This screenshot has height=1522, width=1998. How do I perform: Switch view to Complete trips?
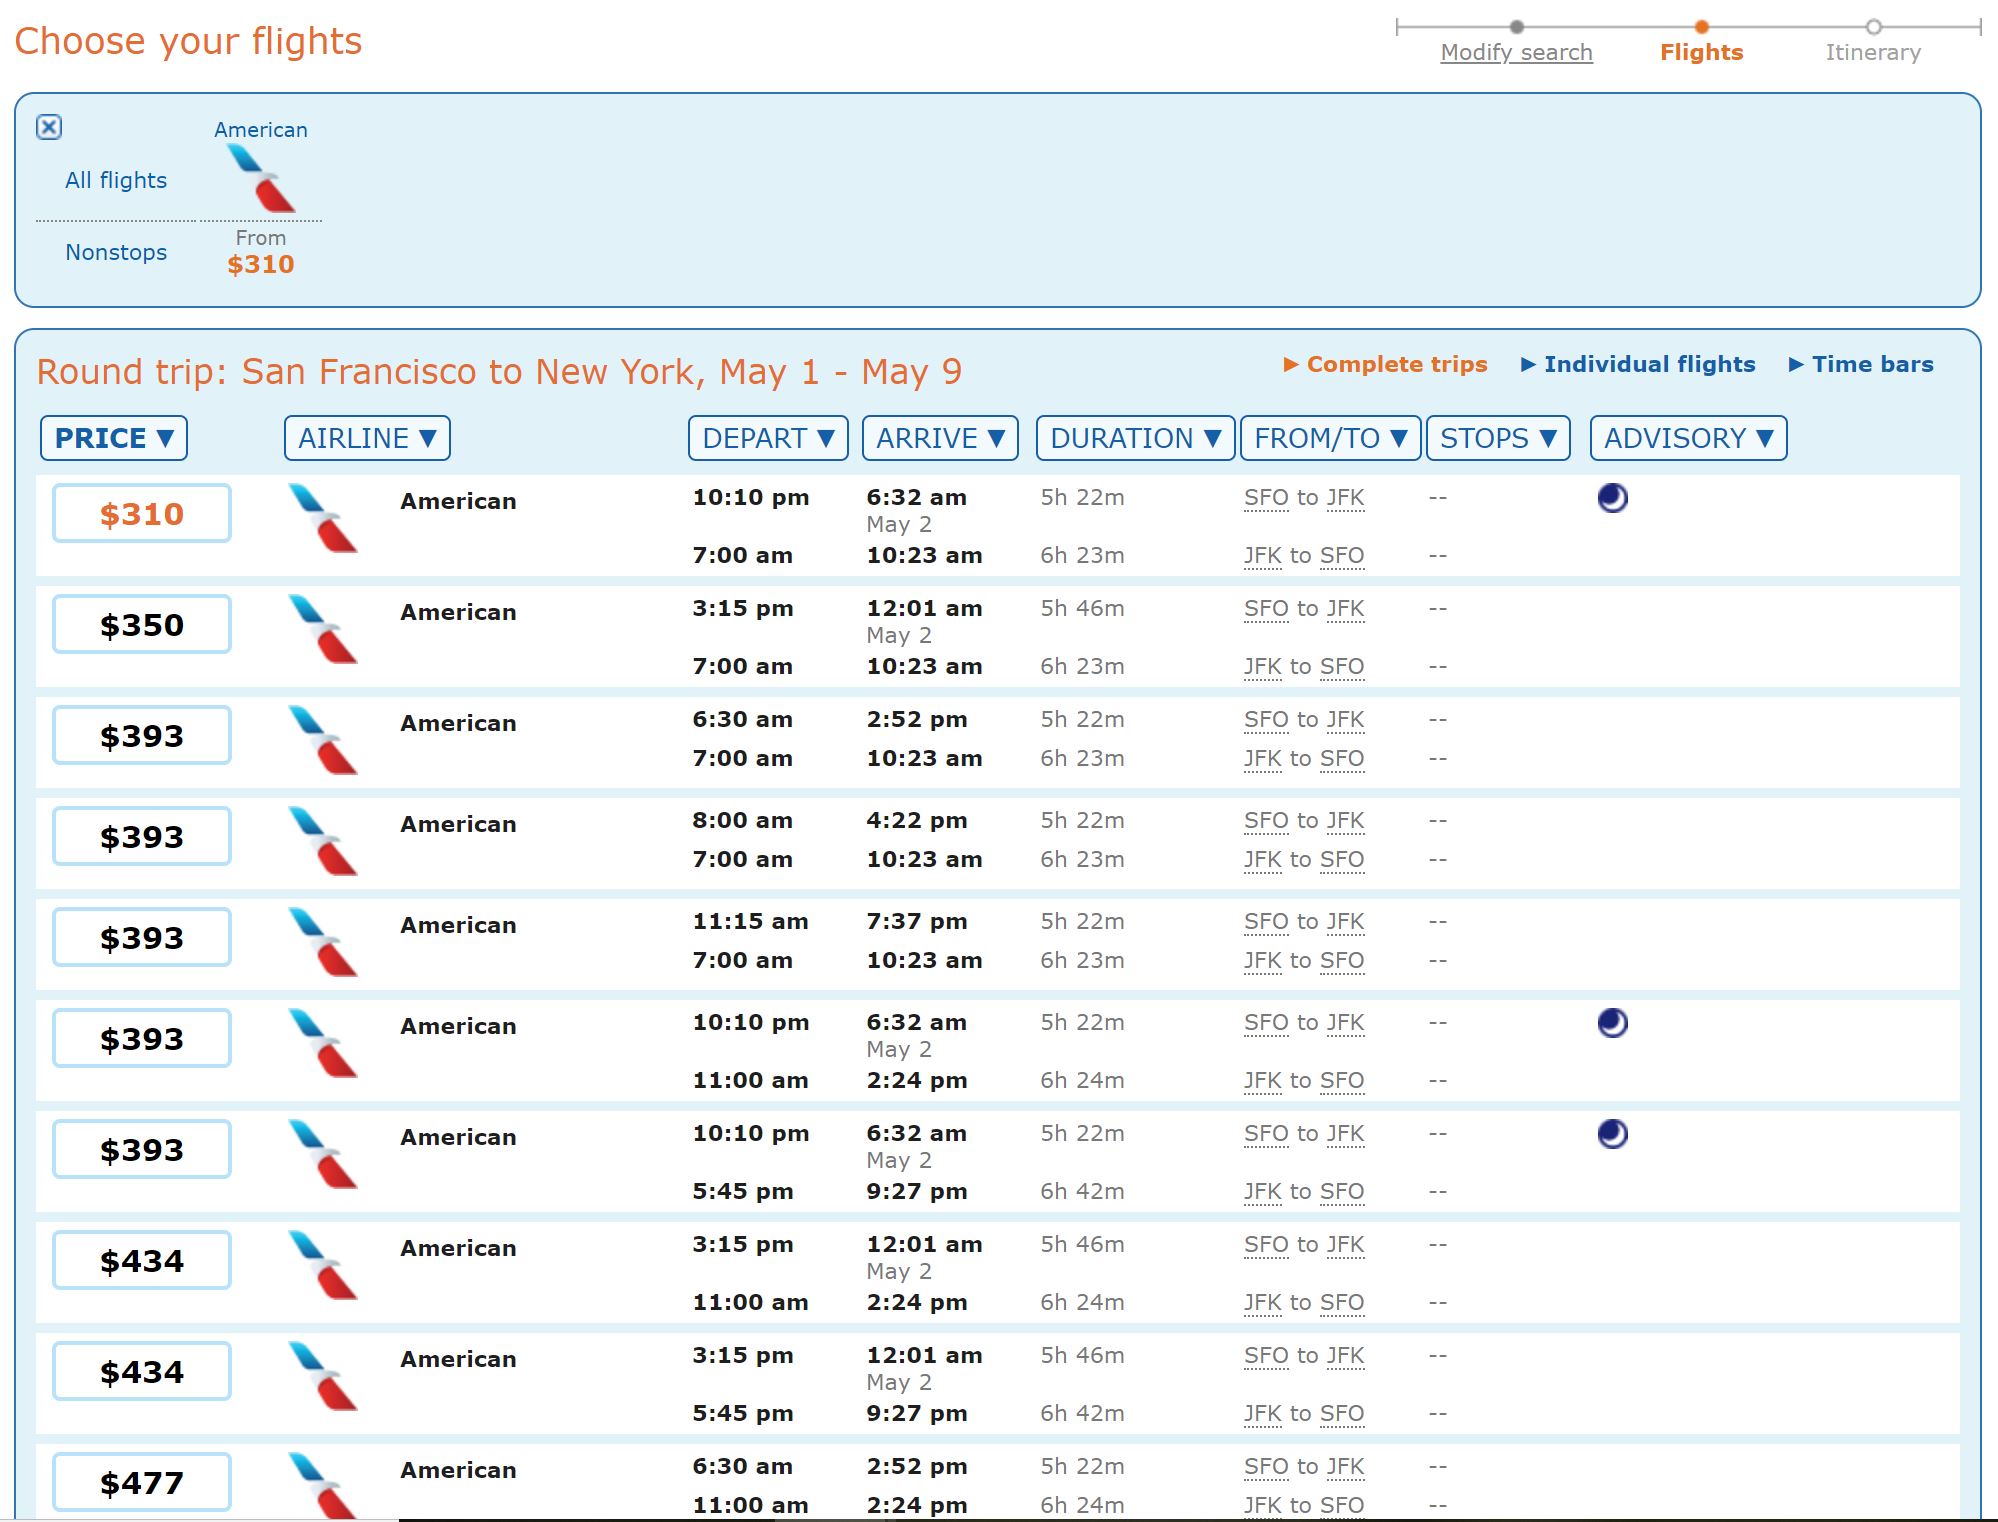tap(1385, 364)
